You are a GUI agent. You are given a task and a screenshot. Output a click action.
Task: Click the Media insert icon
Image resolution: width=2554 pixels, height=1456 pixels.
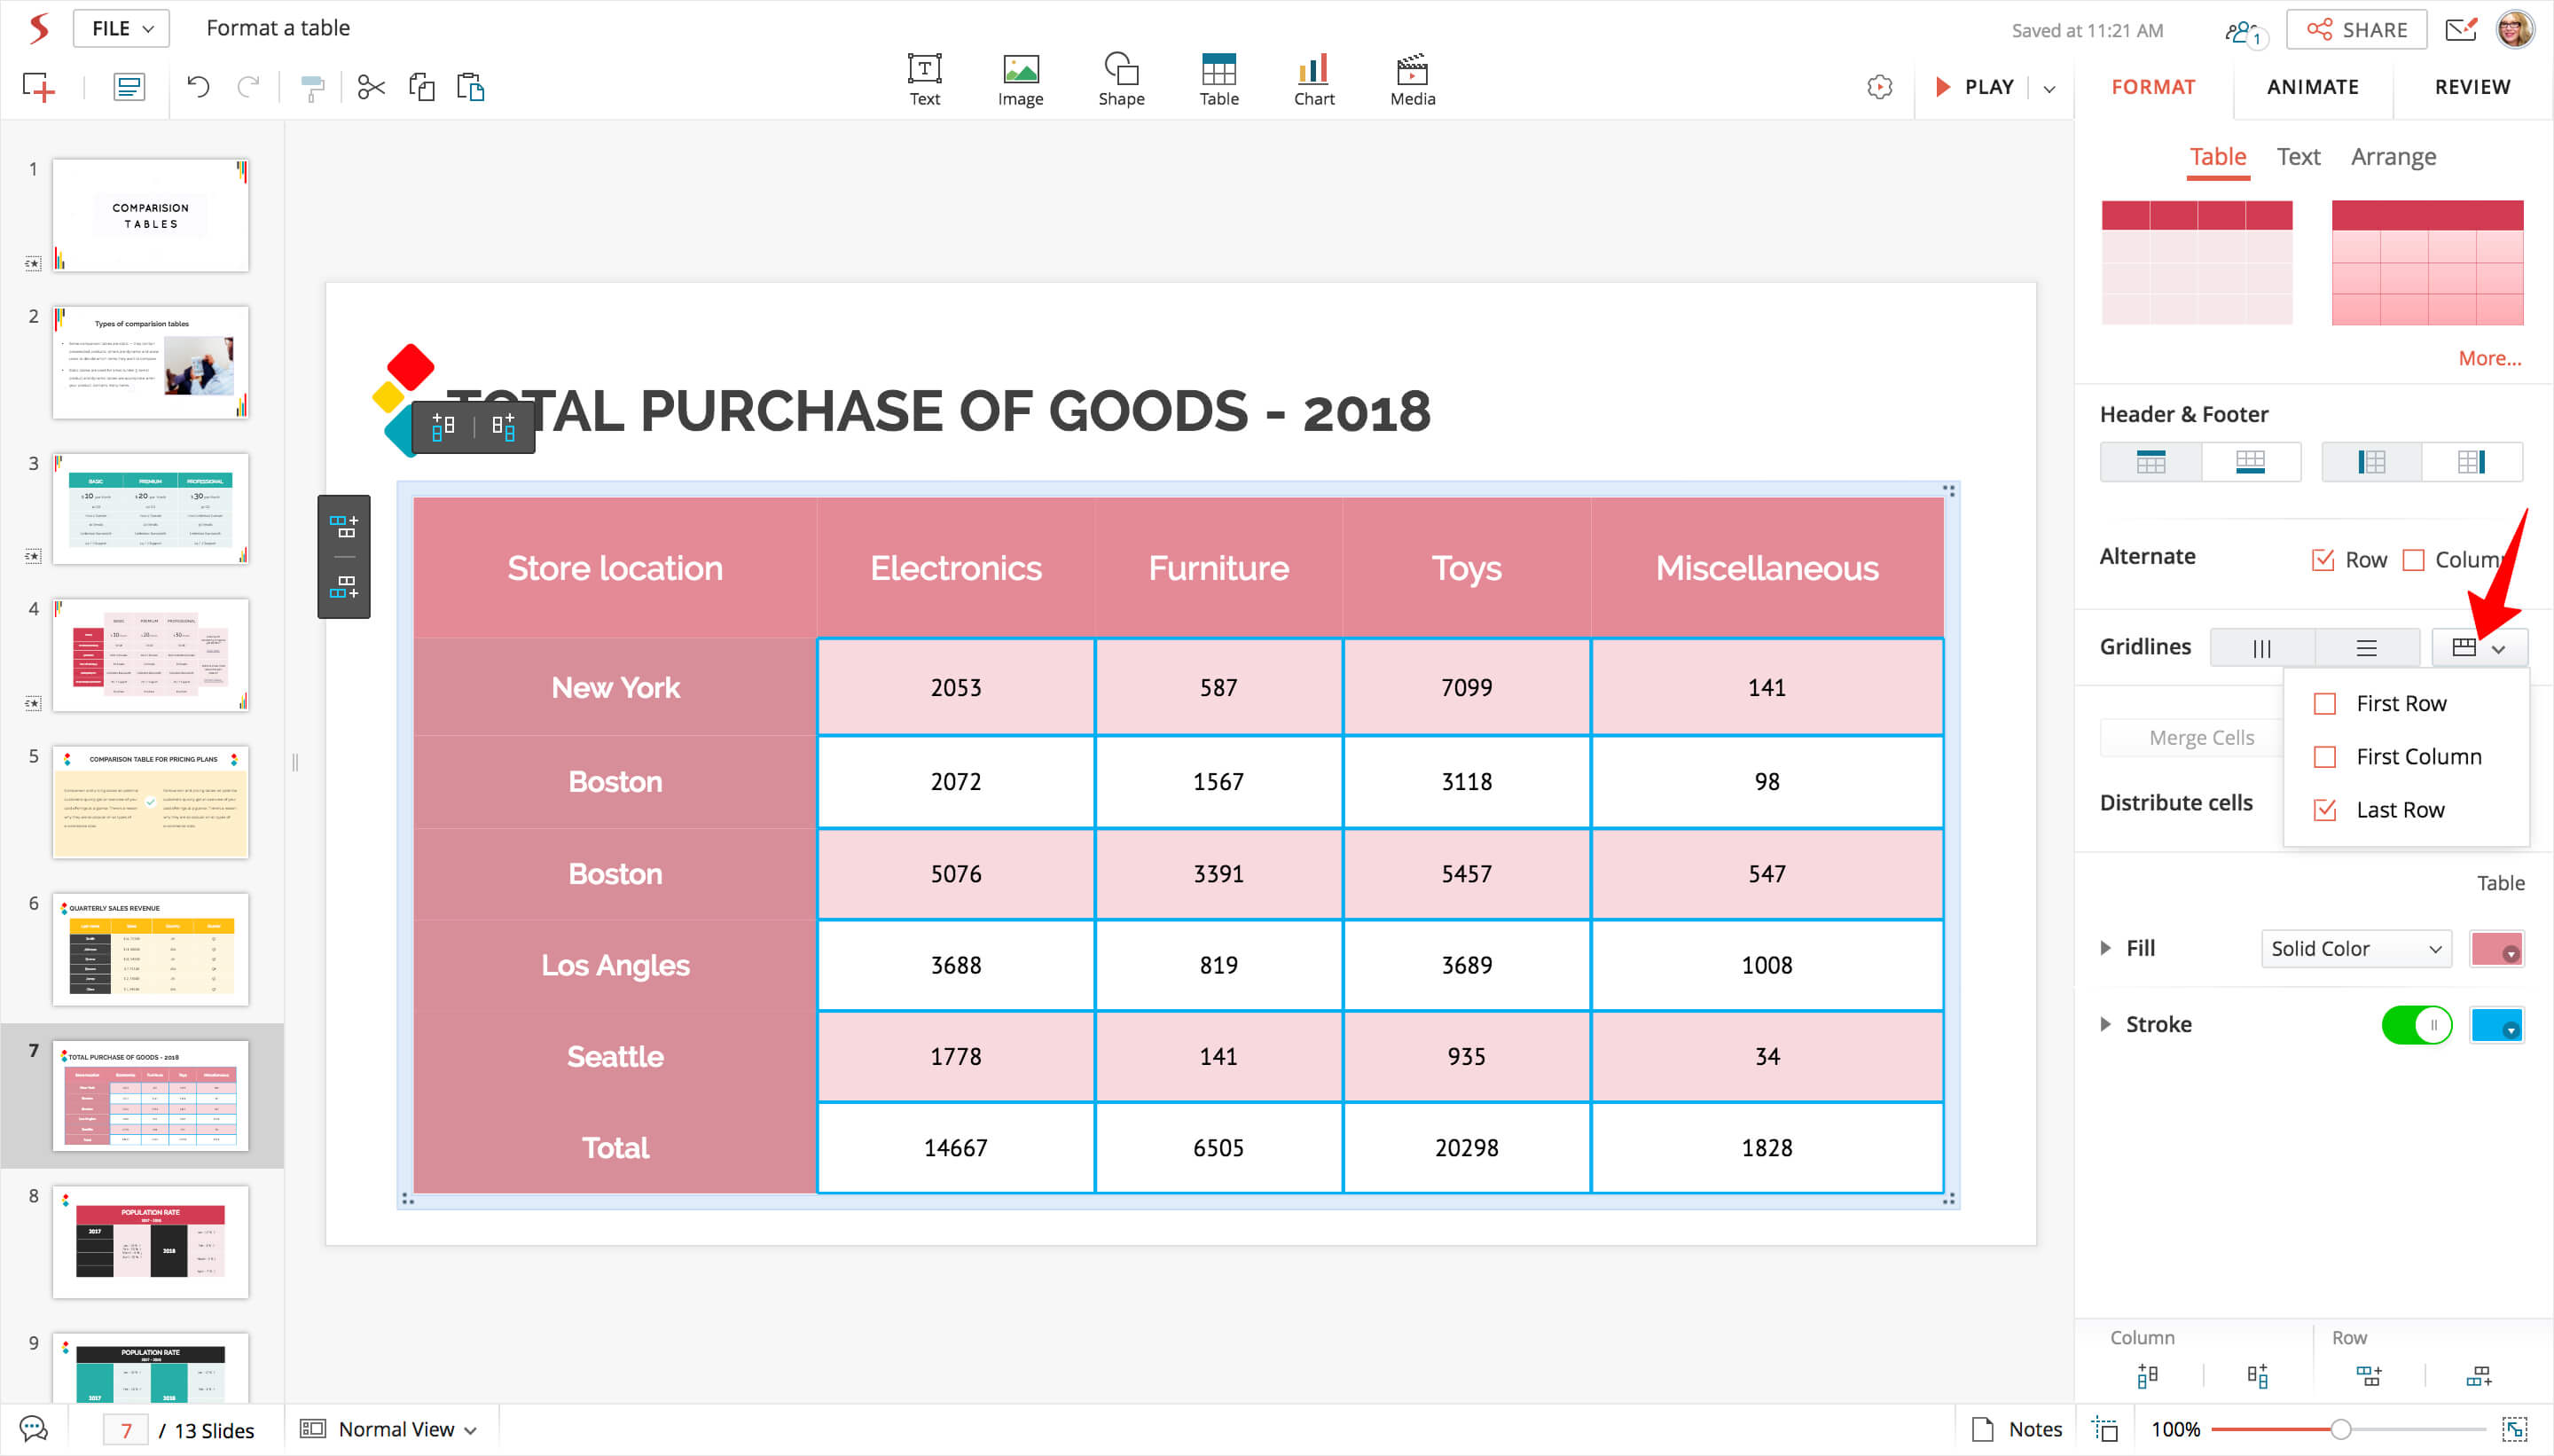click(x=1411, y=79)
